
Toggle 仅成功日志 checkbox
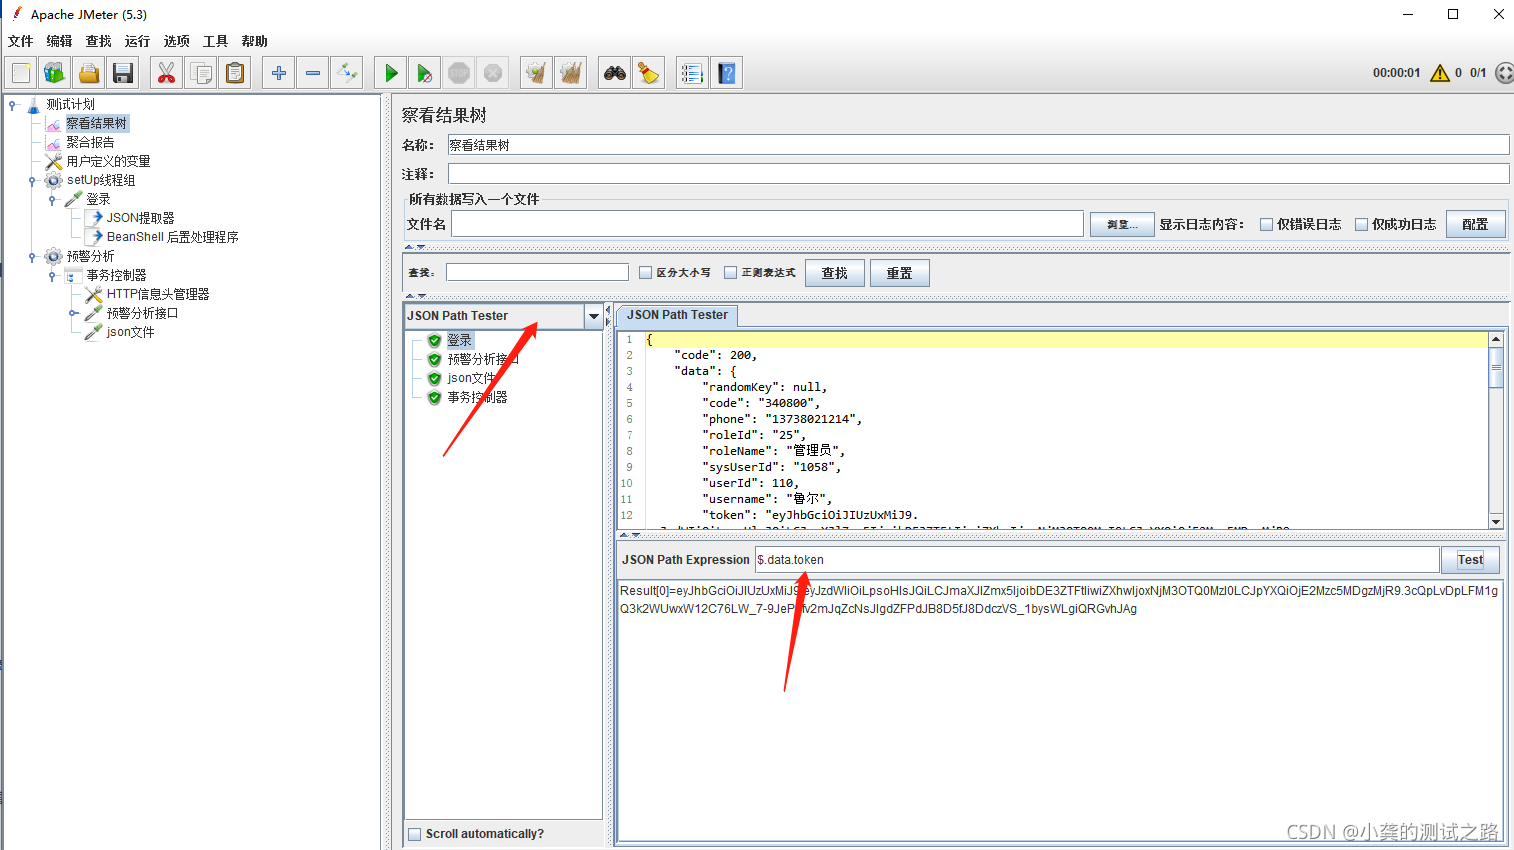point(1361,224)
